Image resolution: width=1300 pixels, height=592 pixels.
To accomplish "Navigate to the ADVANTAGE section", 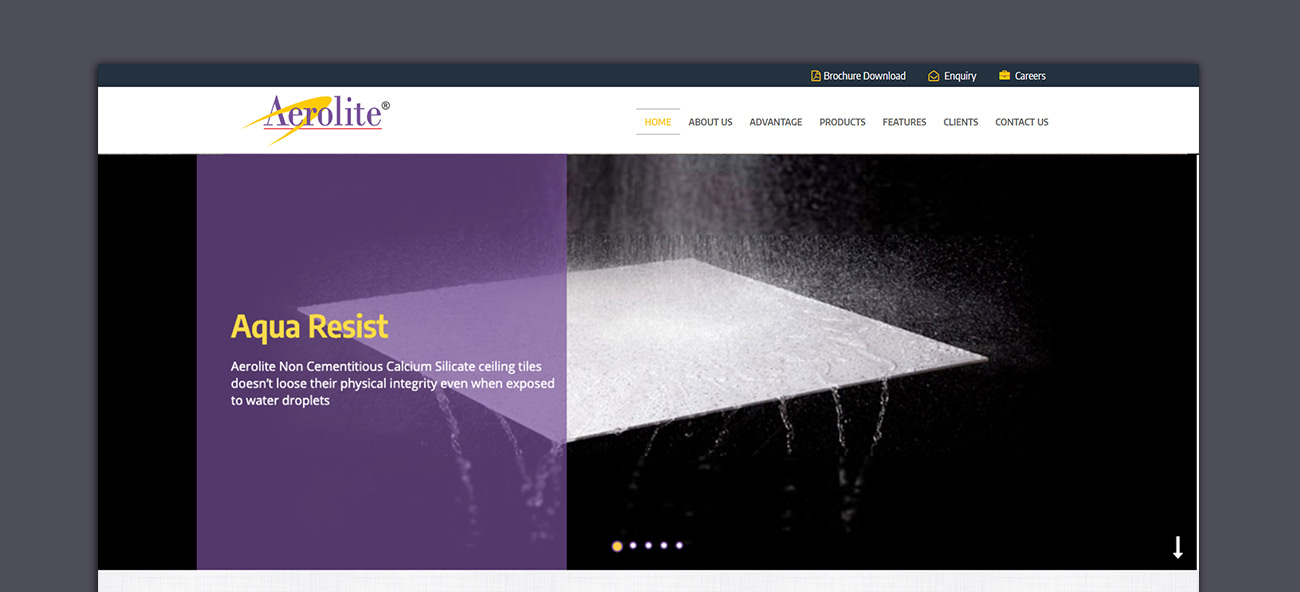I will (x=776, y=122).
